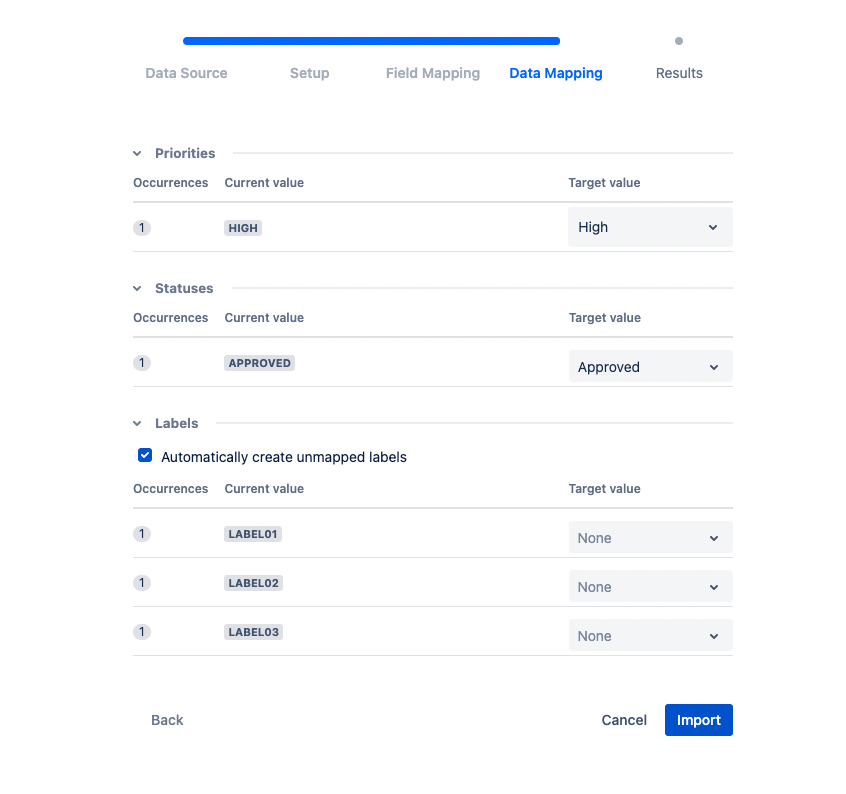Click the blue wizard progress bar
This screenshot has width=846, height=794.
coord(371,41)
